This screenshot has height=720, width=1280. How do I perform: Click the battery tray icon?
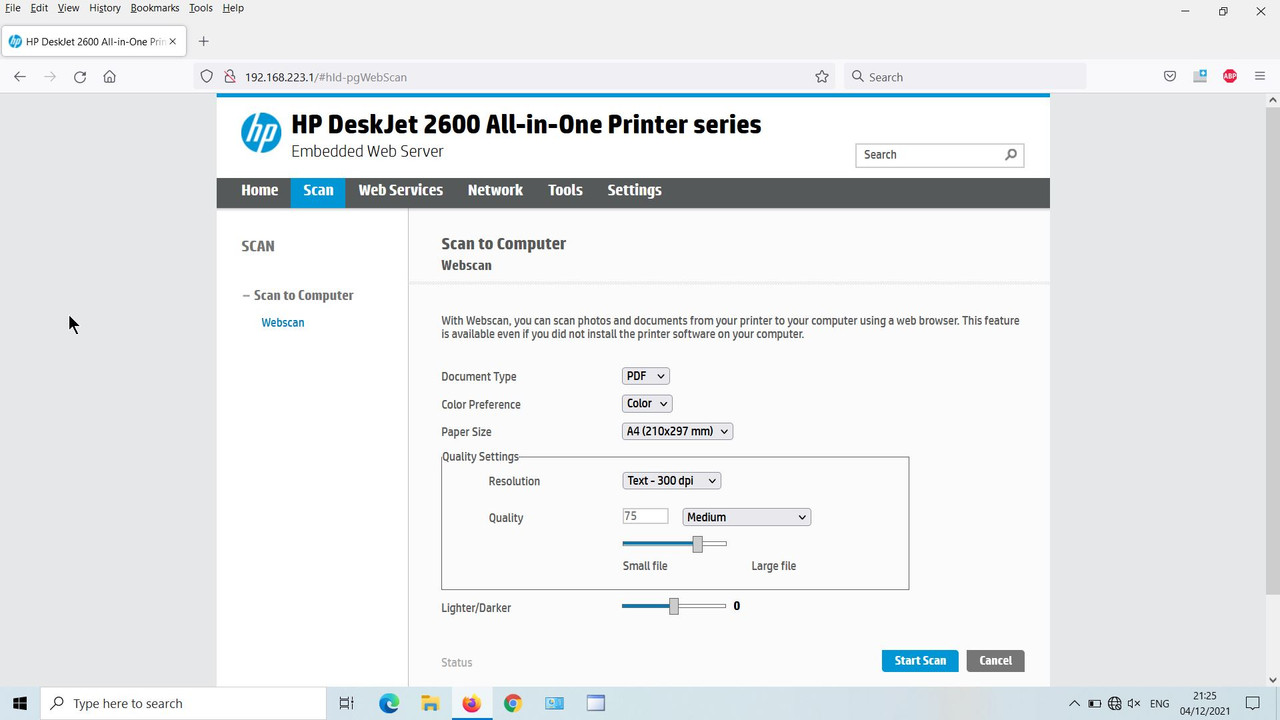click(1095, 703)
